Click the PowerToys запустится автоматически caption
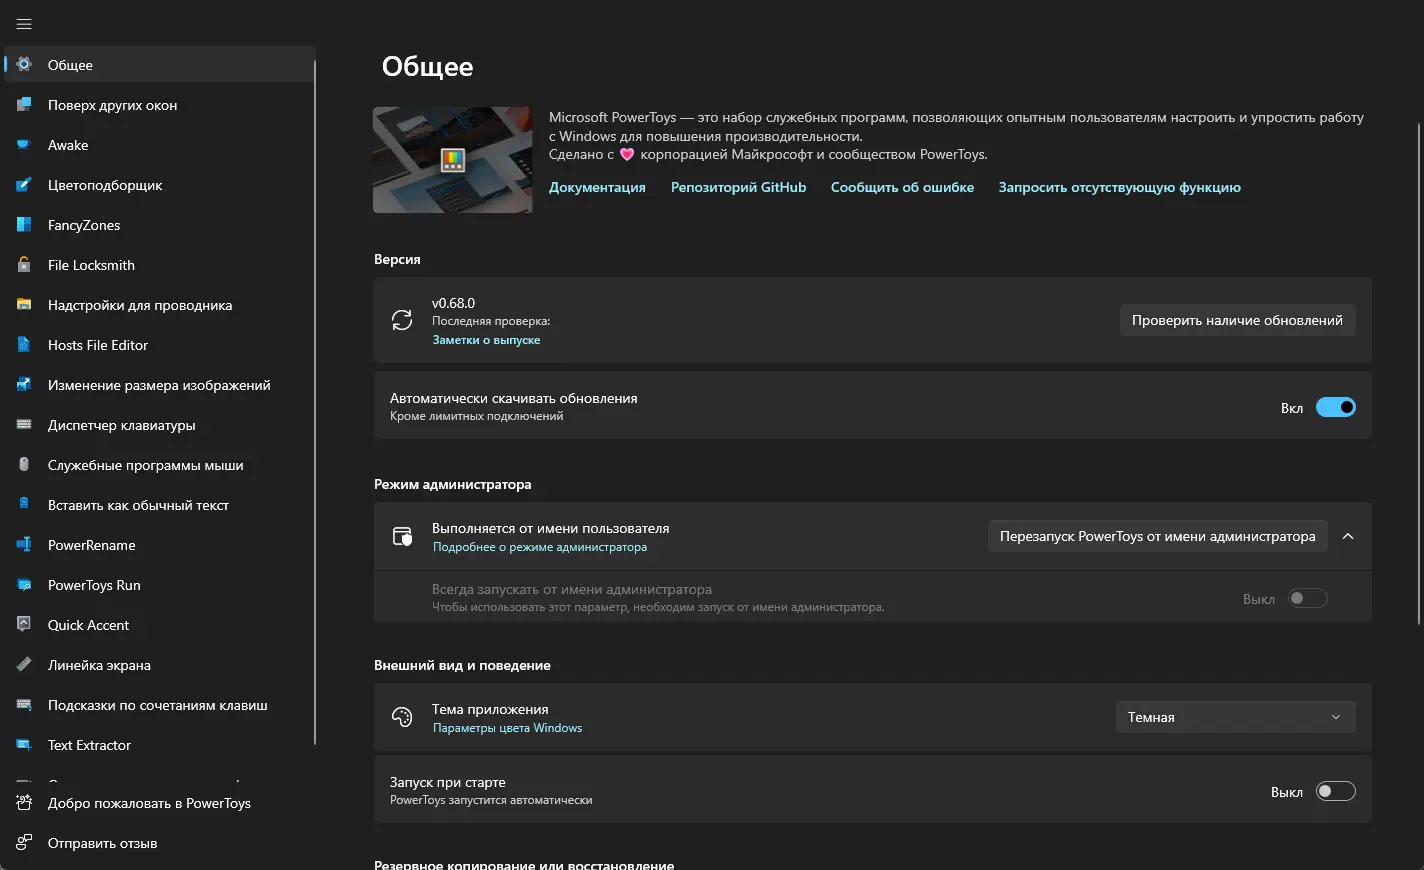This screenshot has height=870, width=1424. (491, 800)
